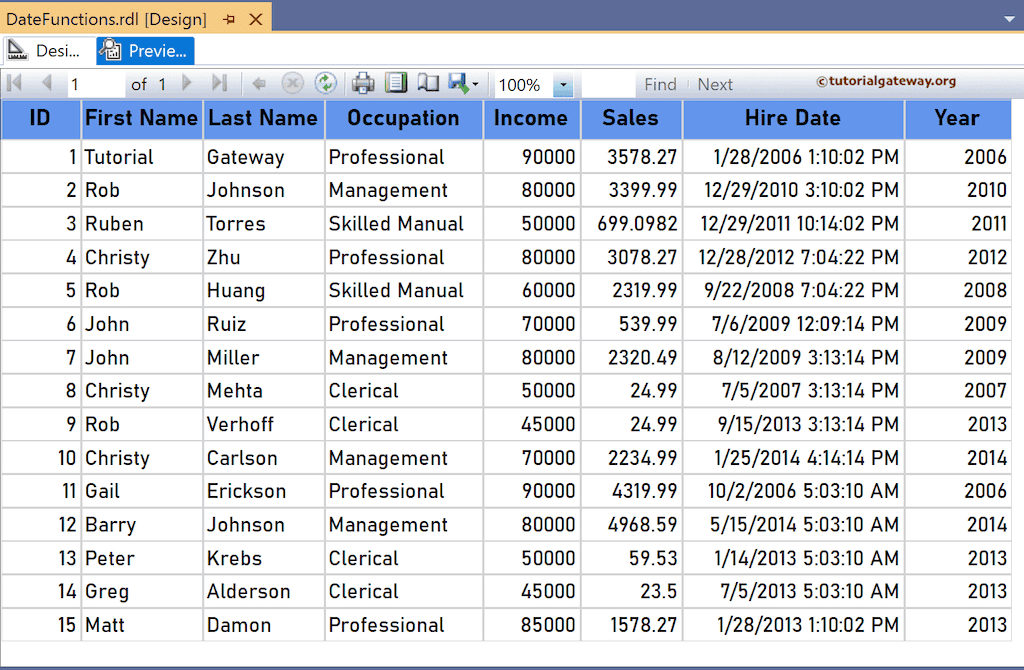
Task: Jump to the last page of the report
Action: click(221, 84)
